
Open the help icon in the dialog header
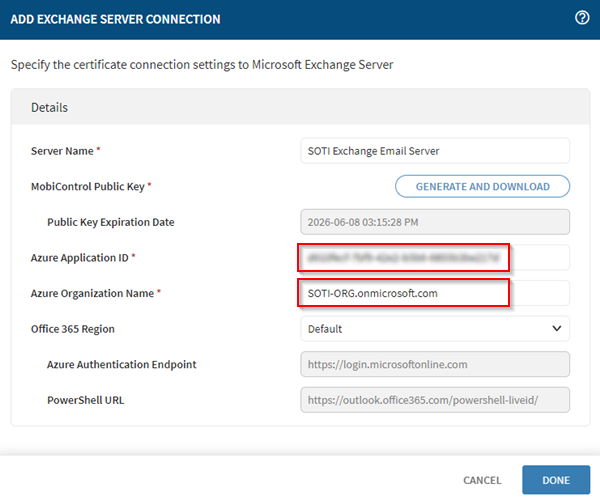tap(582, 18)
